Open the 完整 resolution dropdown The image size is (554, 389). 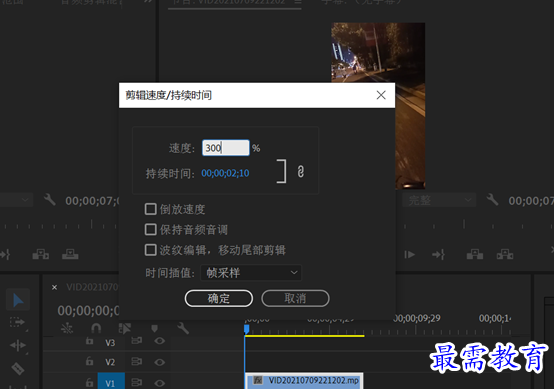439,200
